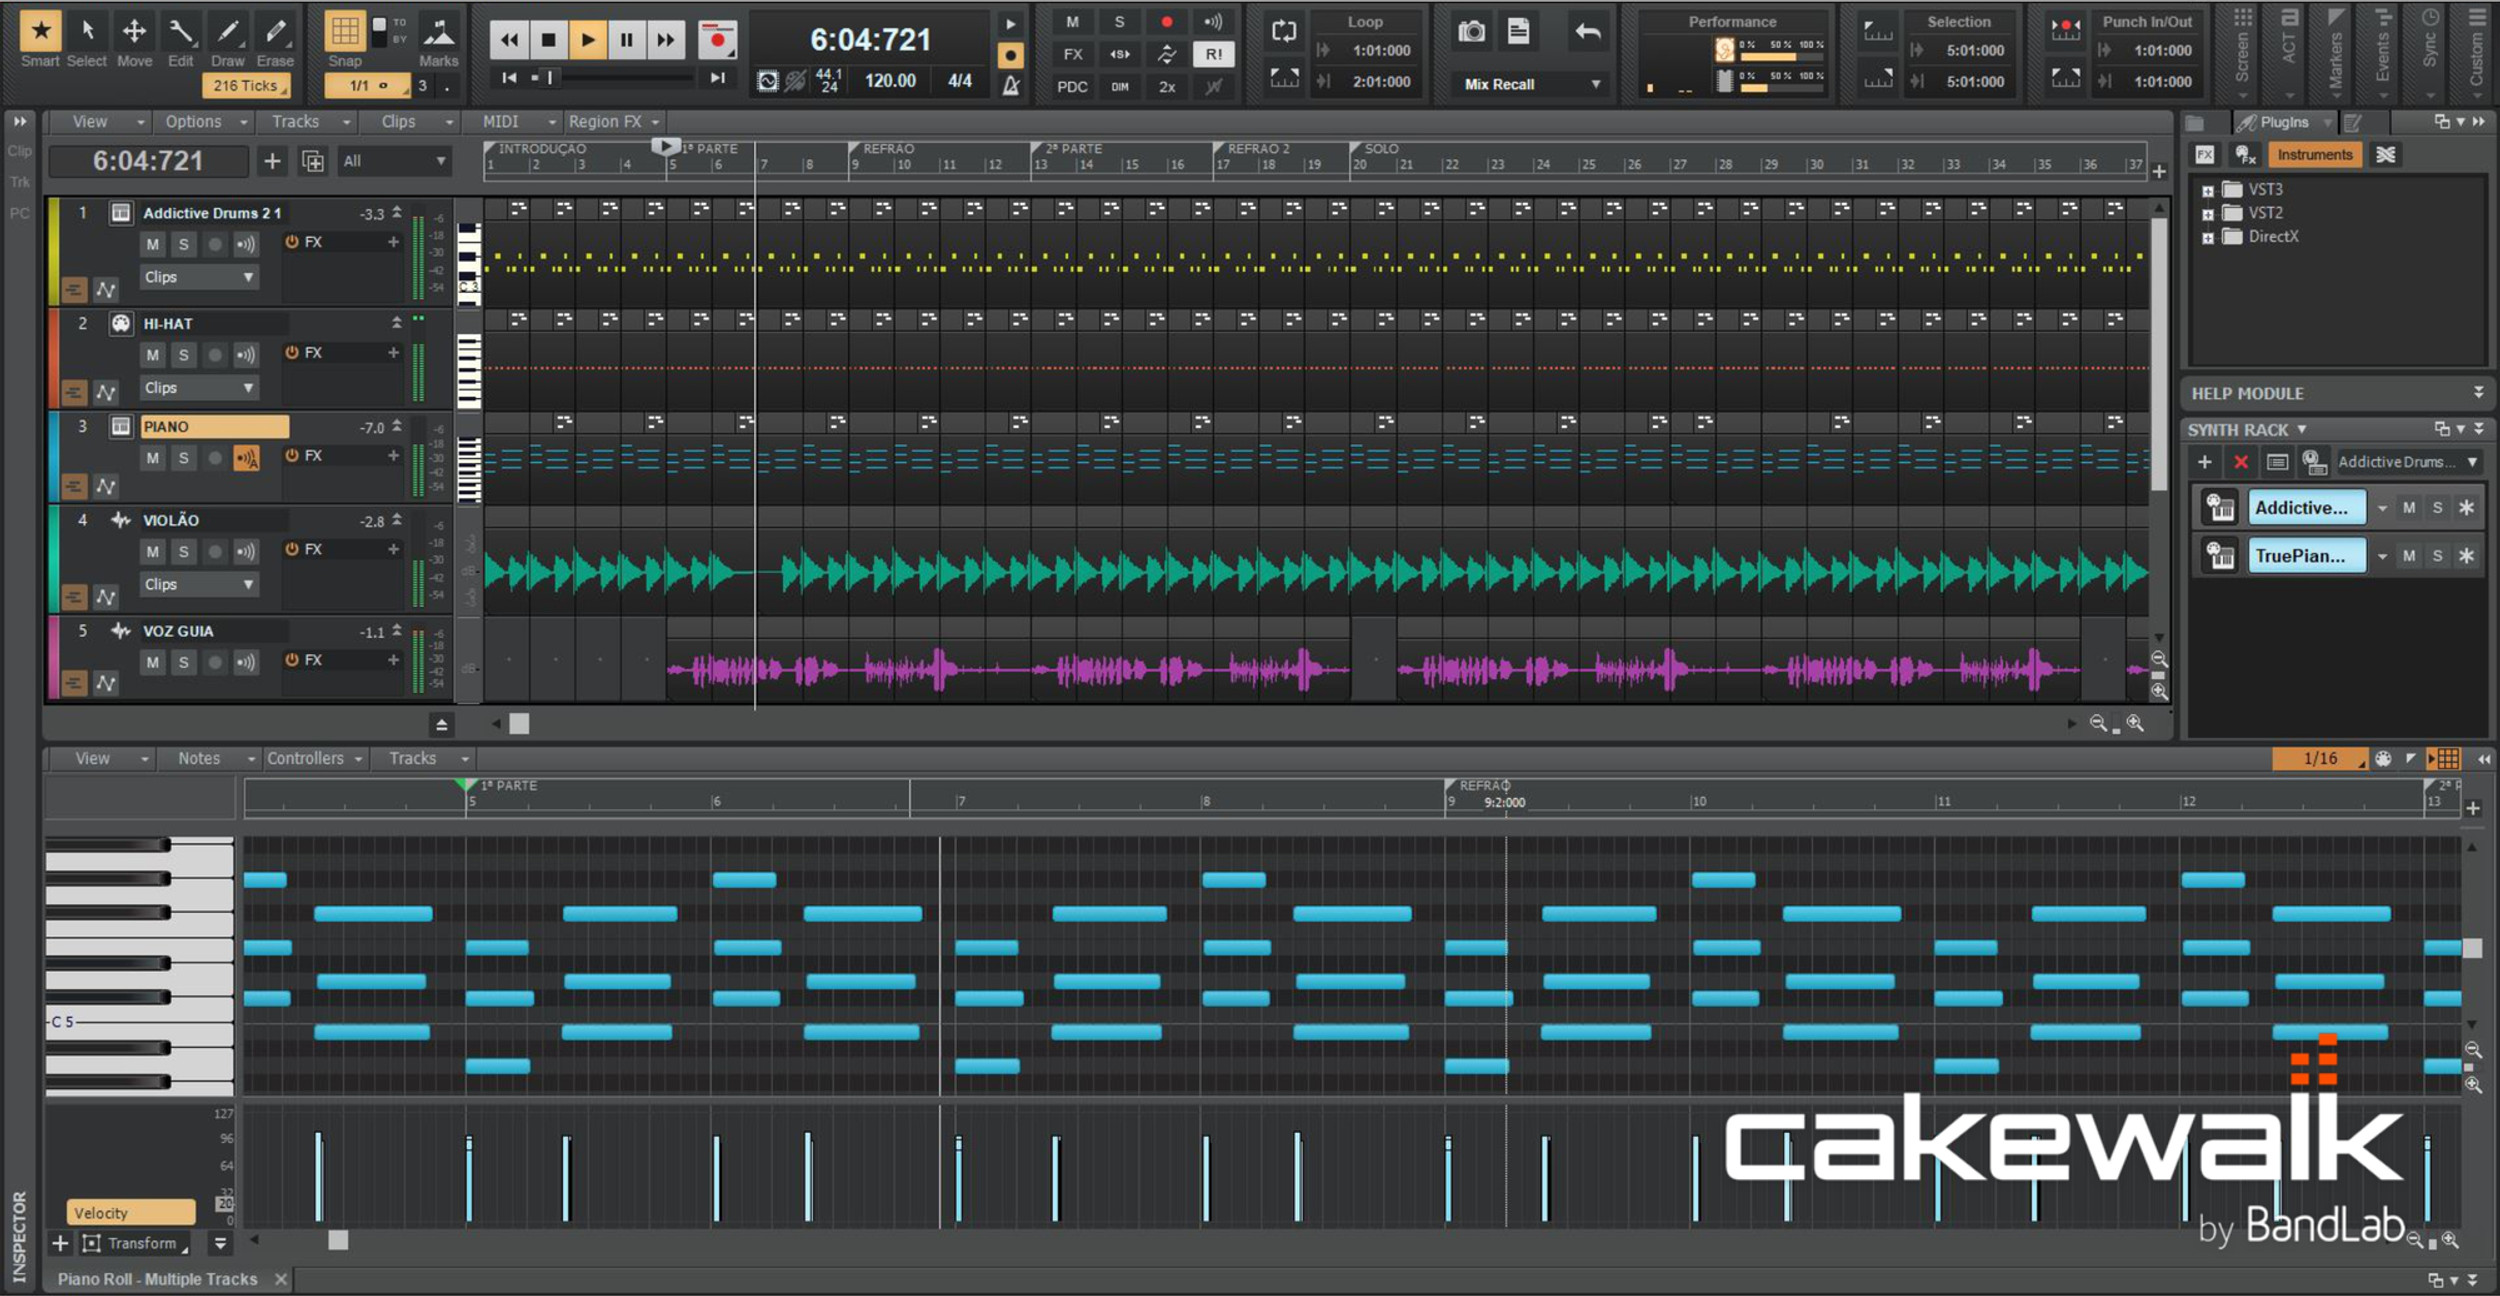Viewport: 2500px width, 1296px height.
Task: Open the Tracks menu in track view
Action: click(310, 122)
